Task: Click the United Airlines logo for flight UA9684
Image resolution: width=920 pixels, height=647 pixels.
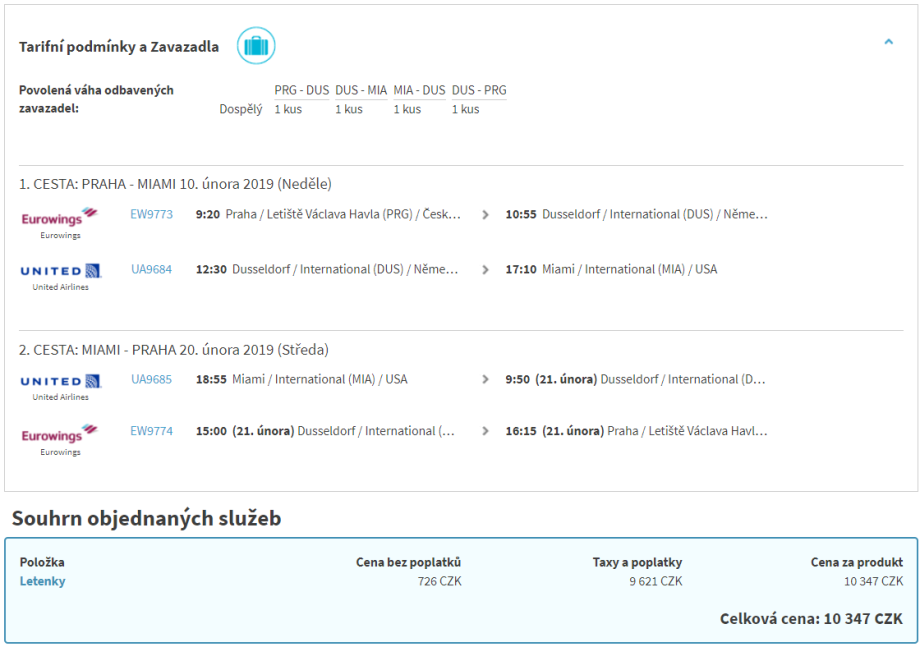Action: tap(60, 271)
